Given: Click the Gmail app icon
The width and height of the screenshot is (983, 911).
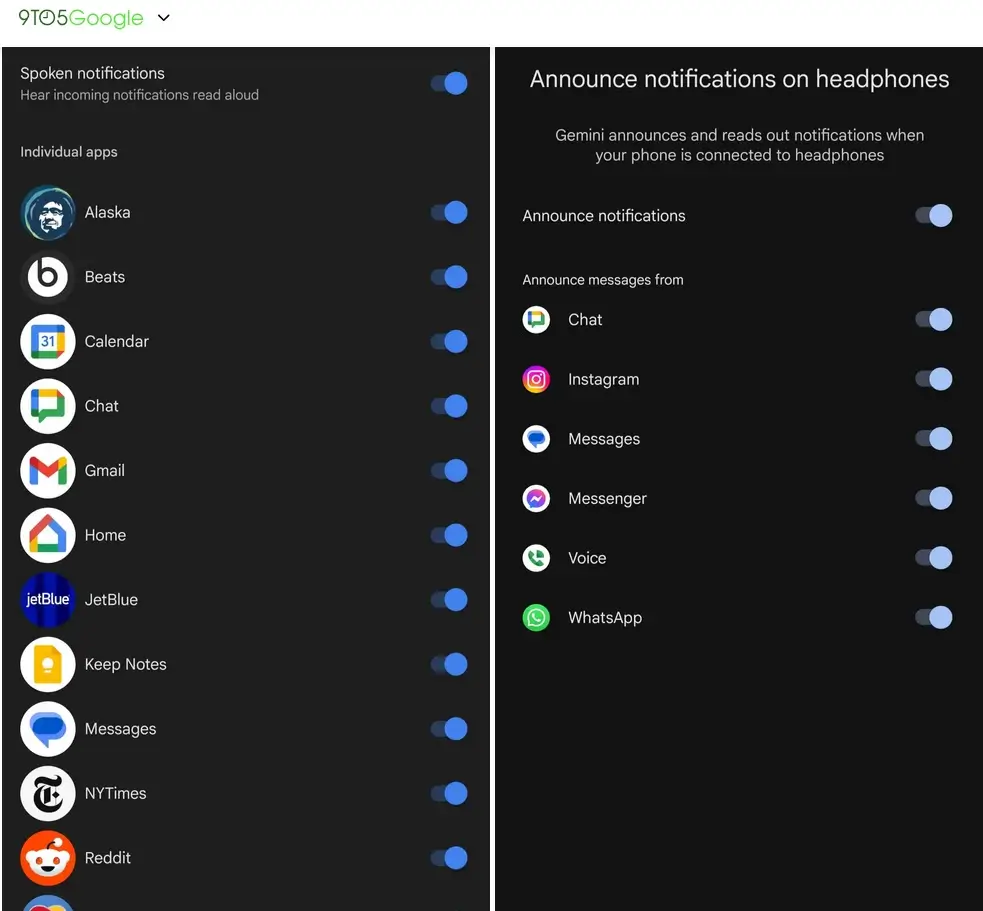Looking at the screenshot, I should point(47,471).
